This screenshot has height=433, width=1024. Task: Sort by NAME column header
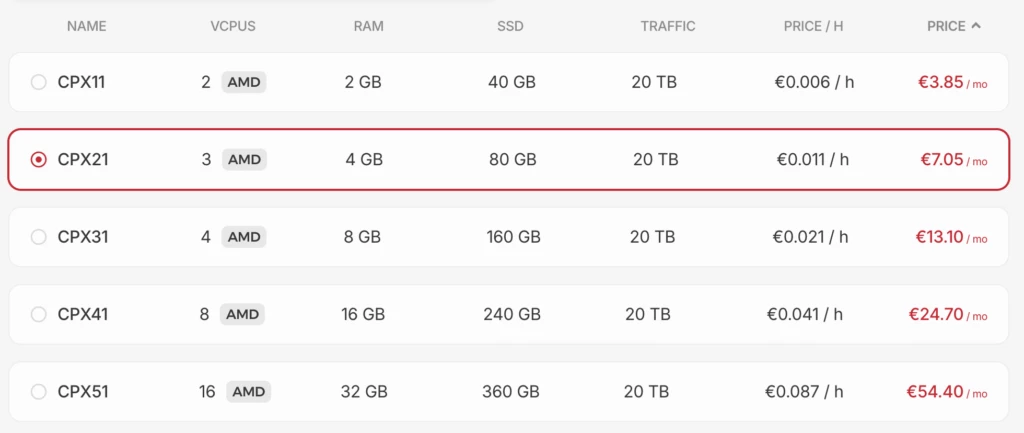tap(86, 26)
